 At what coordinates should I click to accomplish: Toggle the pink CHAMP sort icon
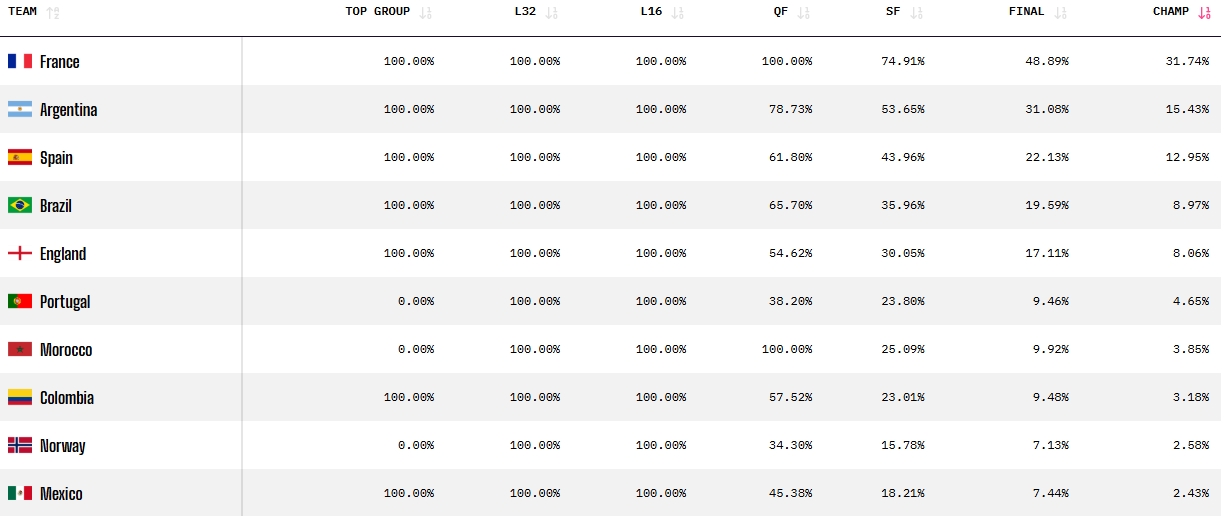(1204, 13)
